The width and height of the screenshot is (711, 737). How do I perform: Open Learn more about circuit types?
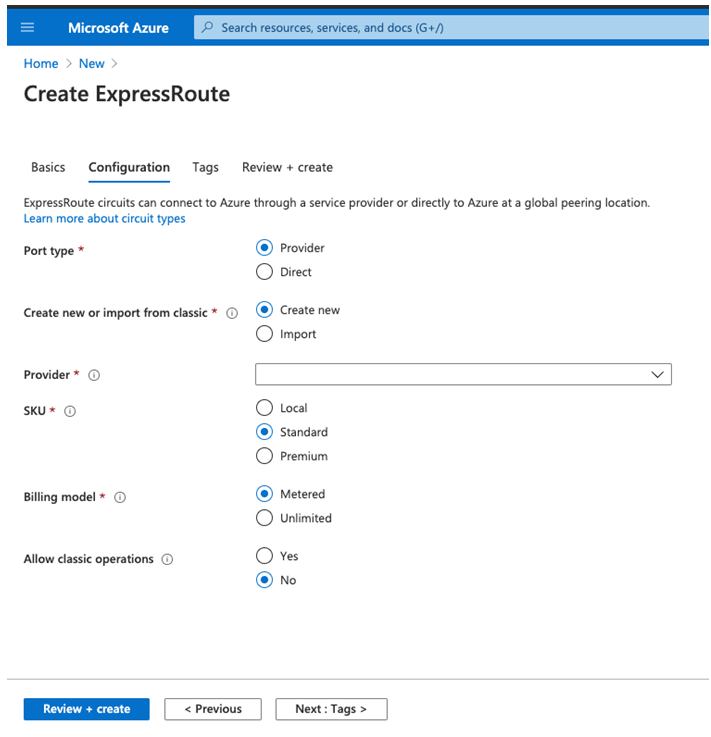pyautogui.click(x=104, y=219)
